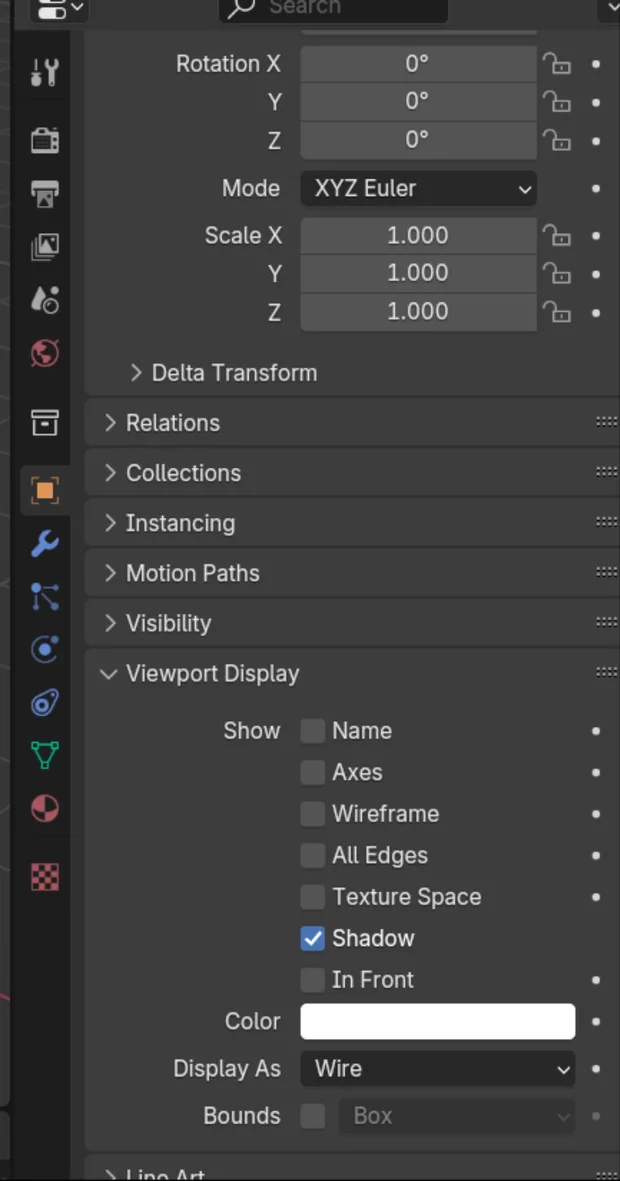Open the XYZ Euler rotation mode dropdown
This screenshot has height=1181, width=620.
point(418,188)
